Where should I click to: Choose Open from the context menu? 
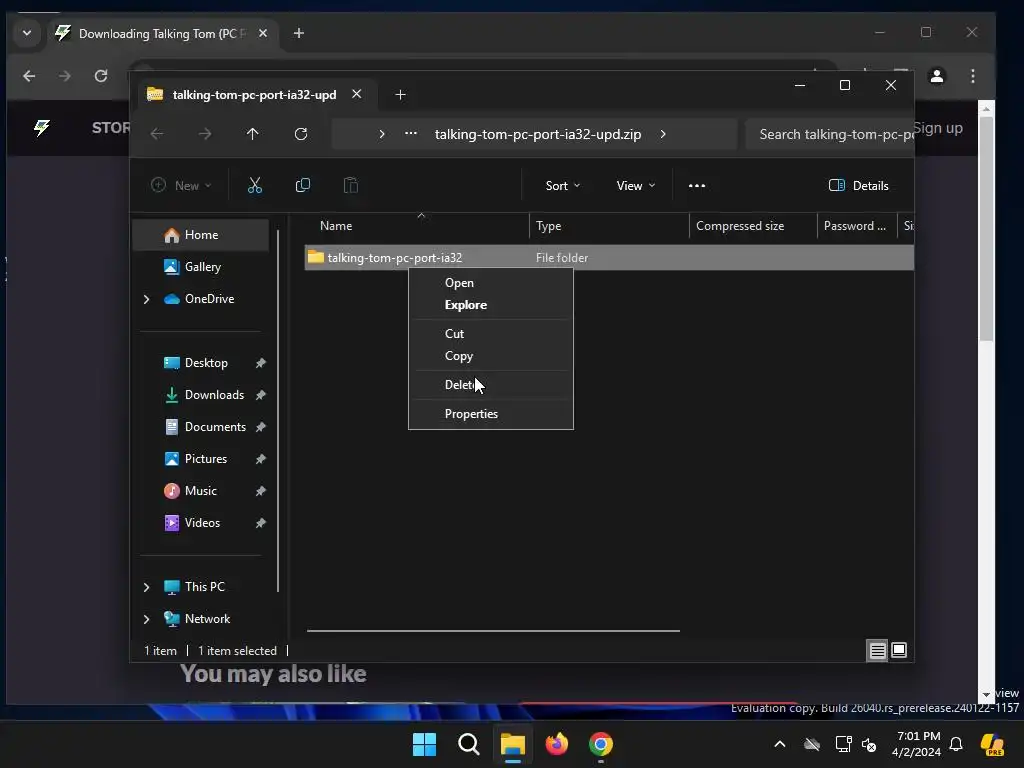pos(459,283)
